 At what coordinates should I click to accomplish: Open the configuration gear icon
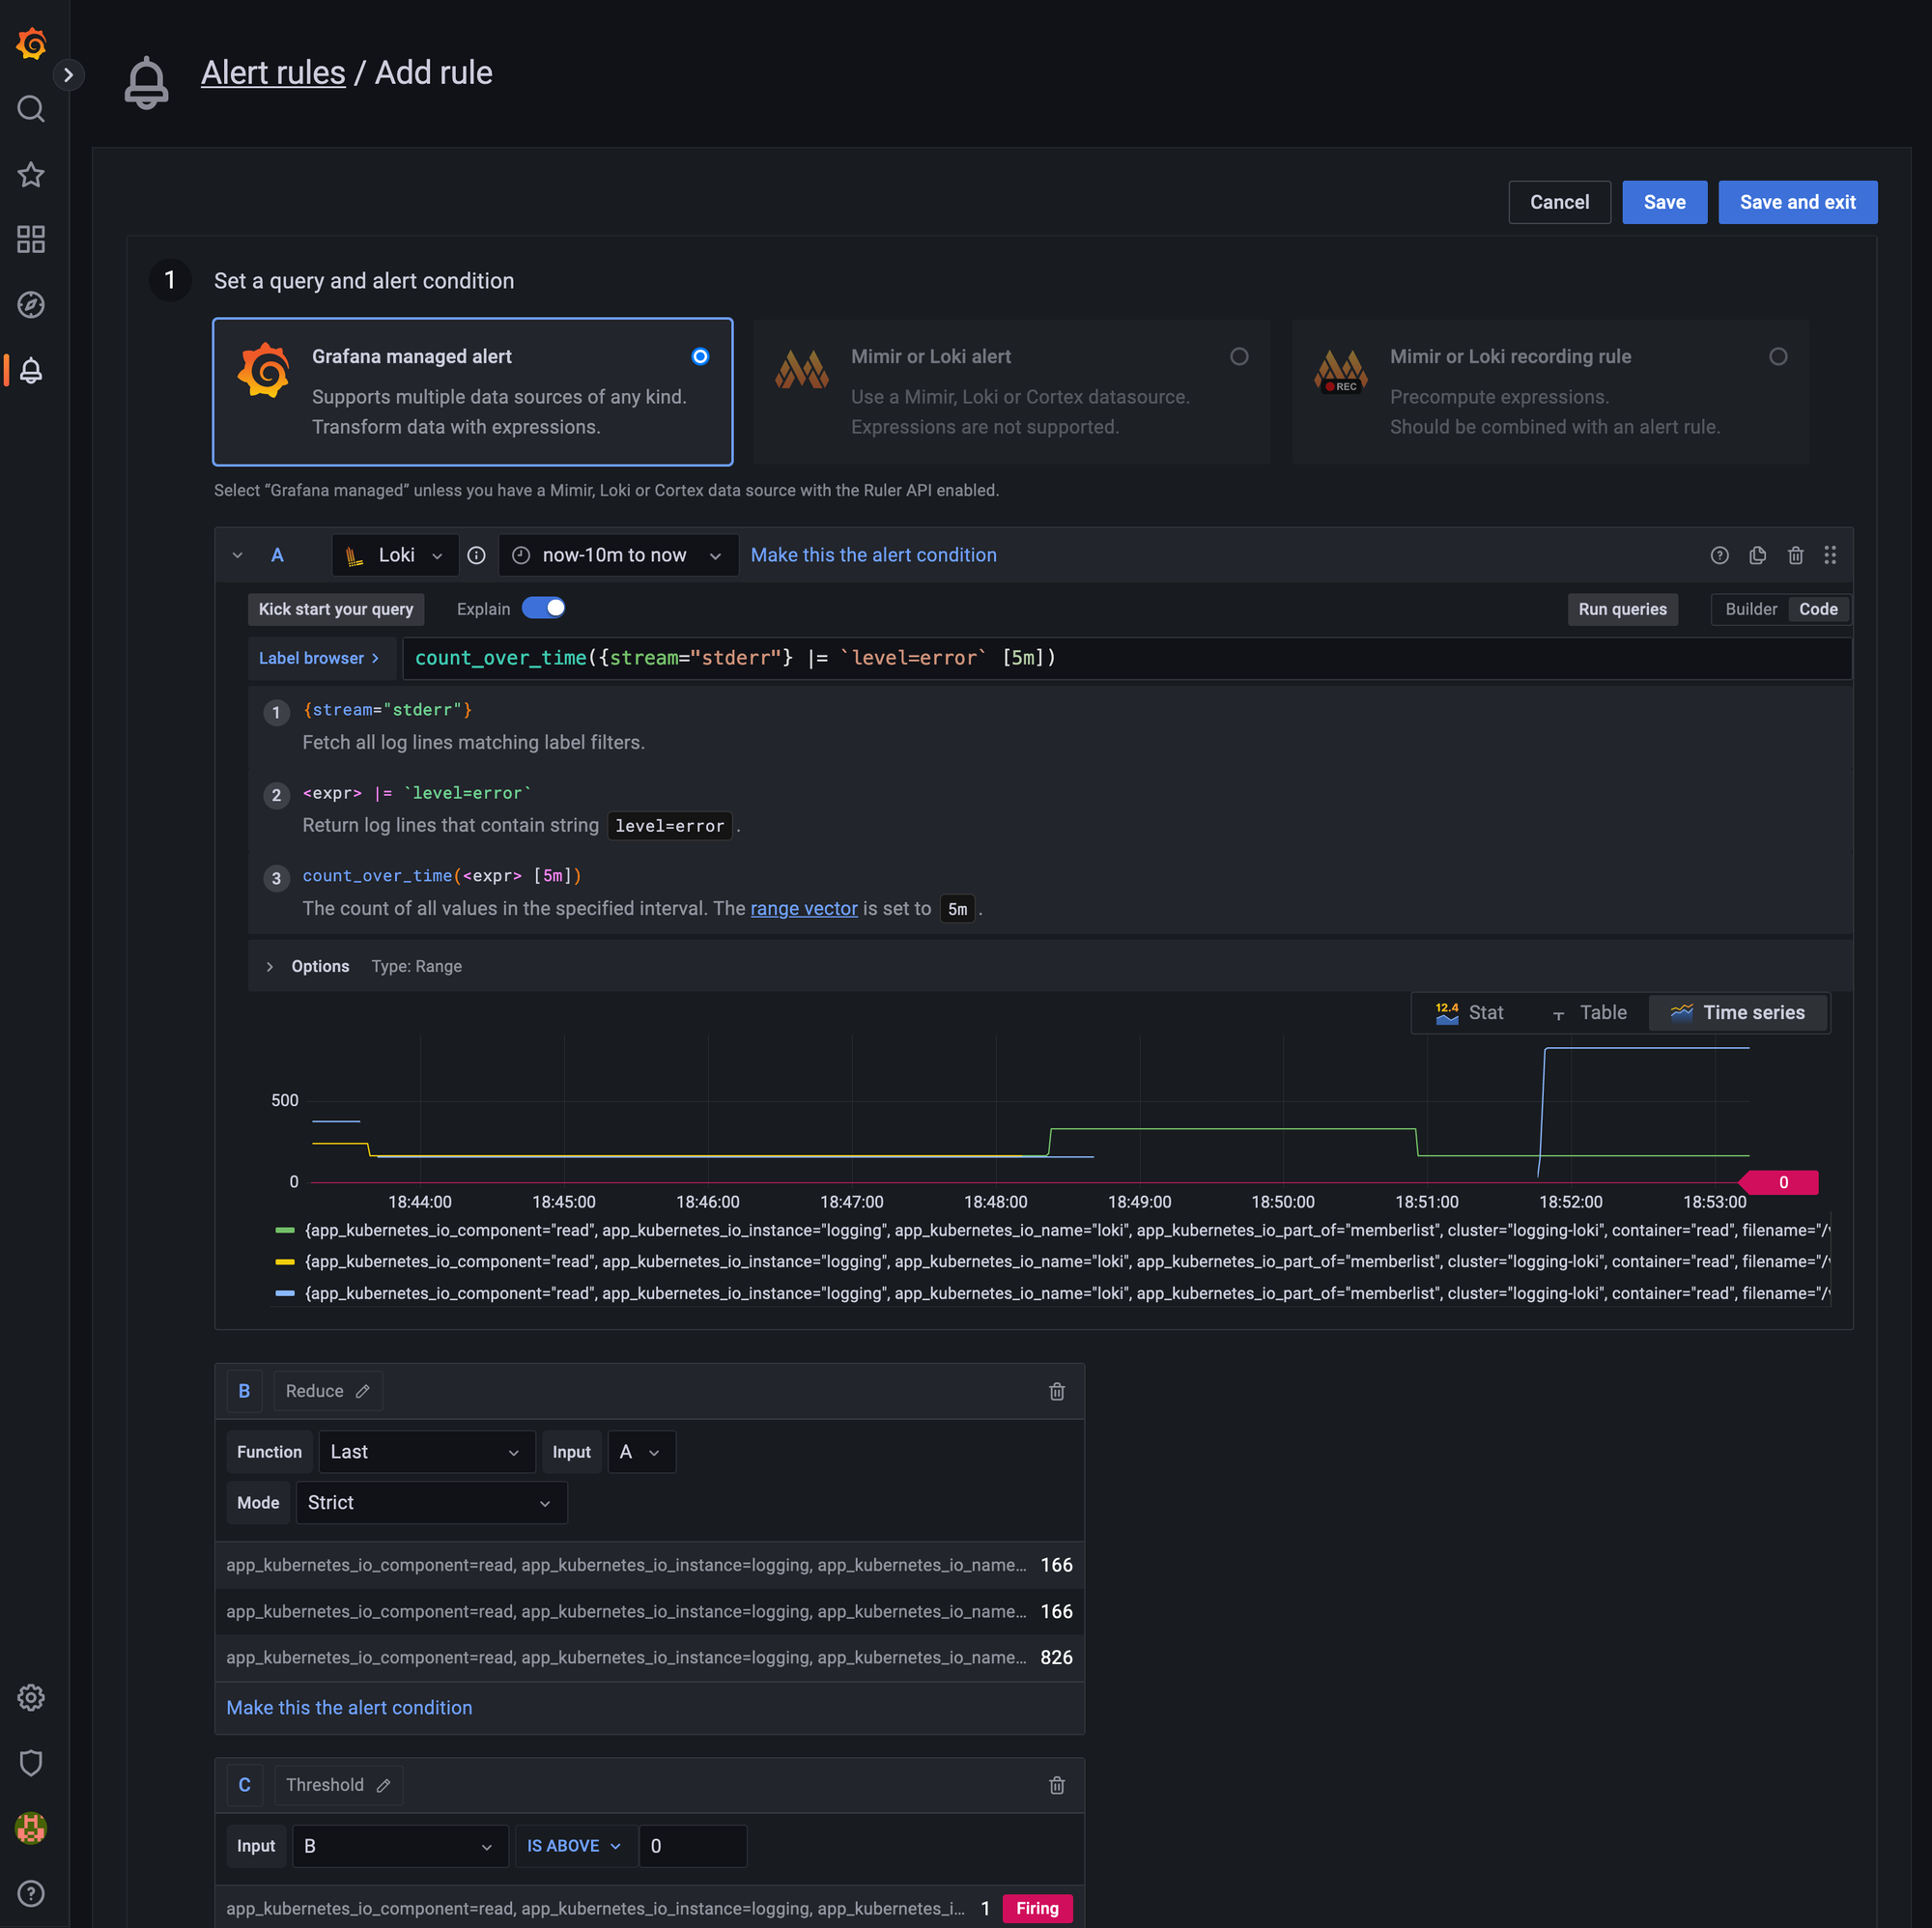[x=31, y=1697]
